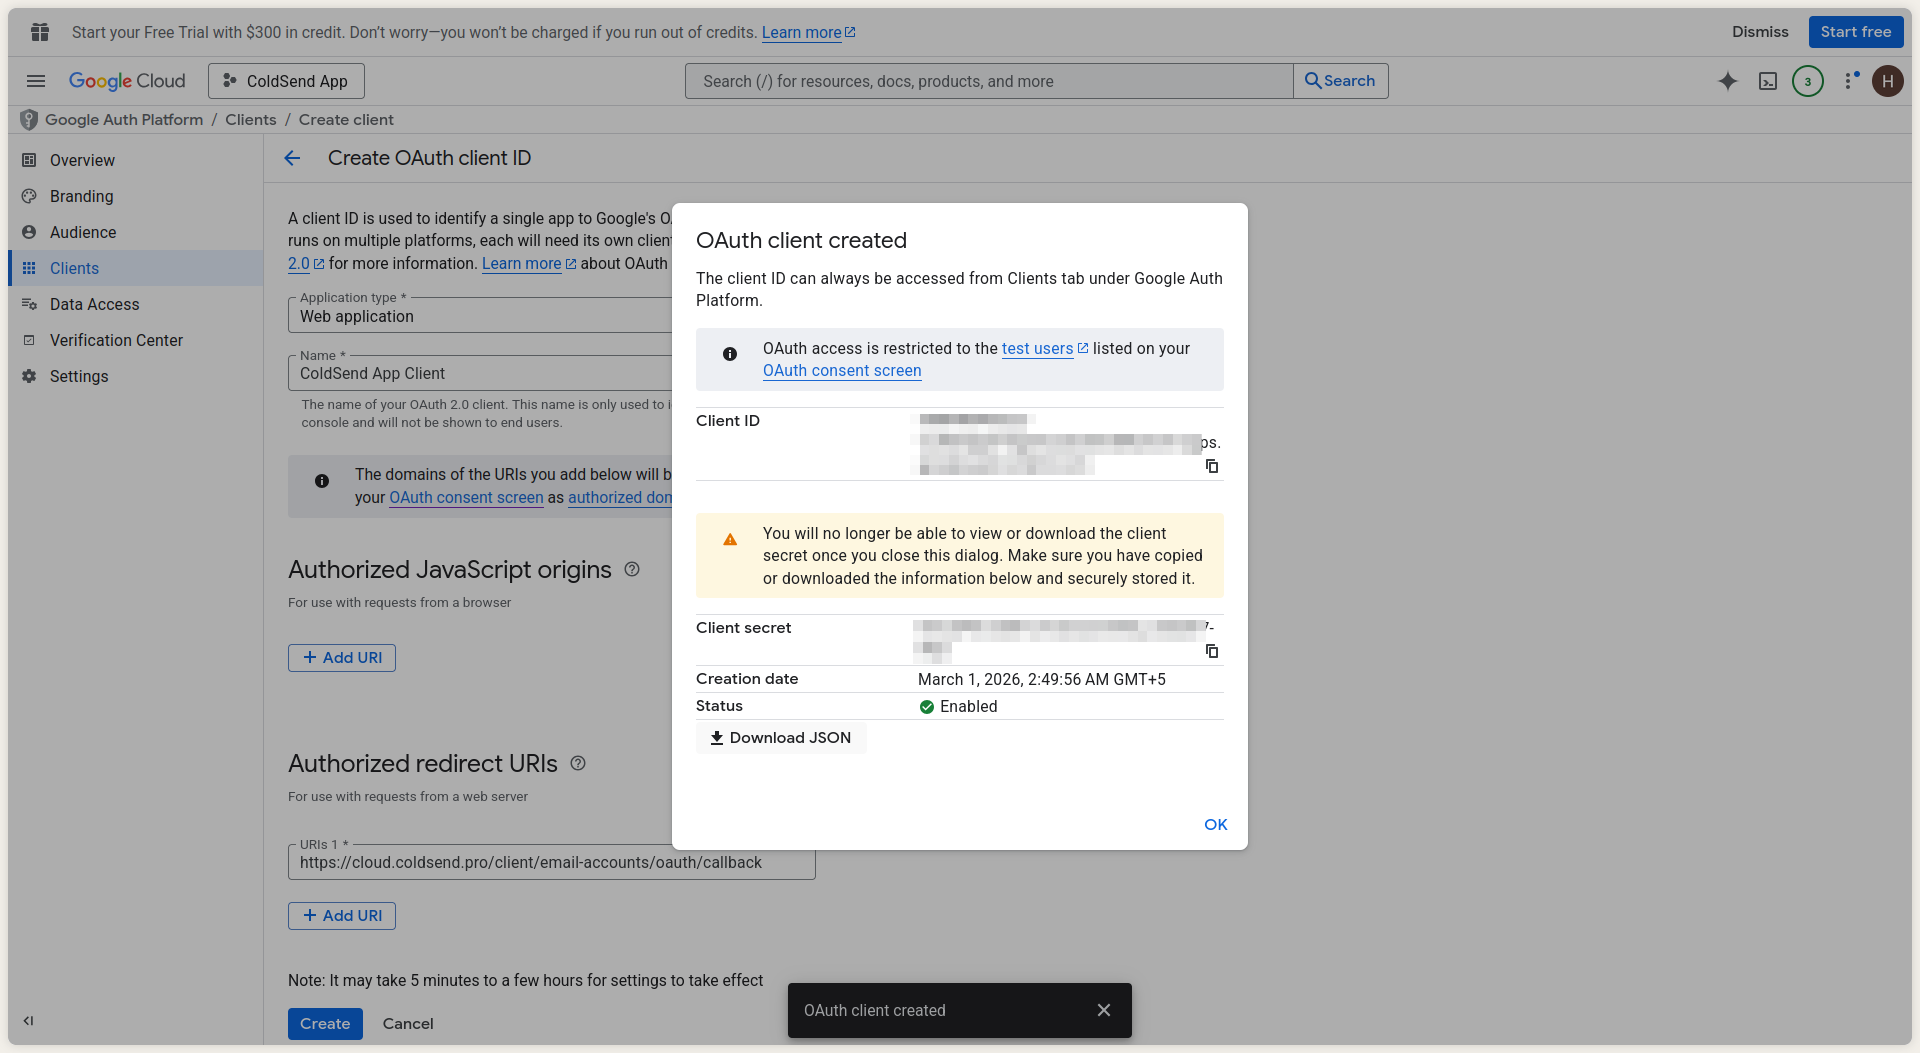This screenshot has width=1920, height=1053.
Task: Open the hamburger navigation menu
Action: coord(36,81)
